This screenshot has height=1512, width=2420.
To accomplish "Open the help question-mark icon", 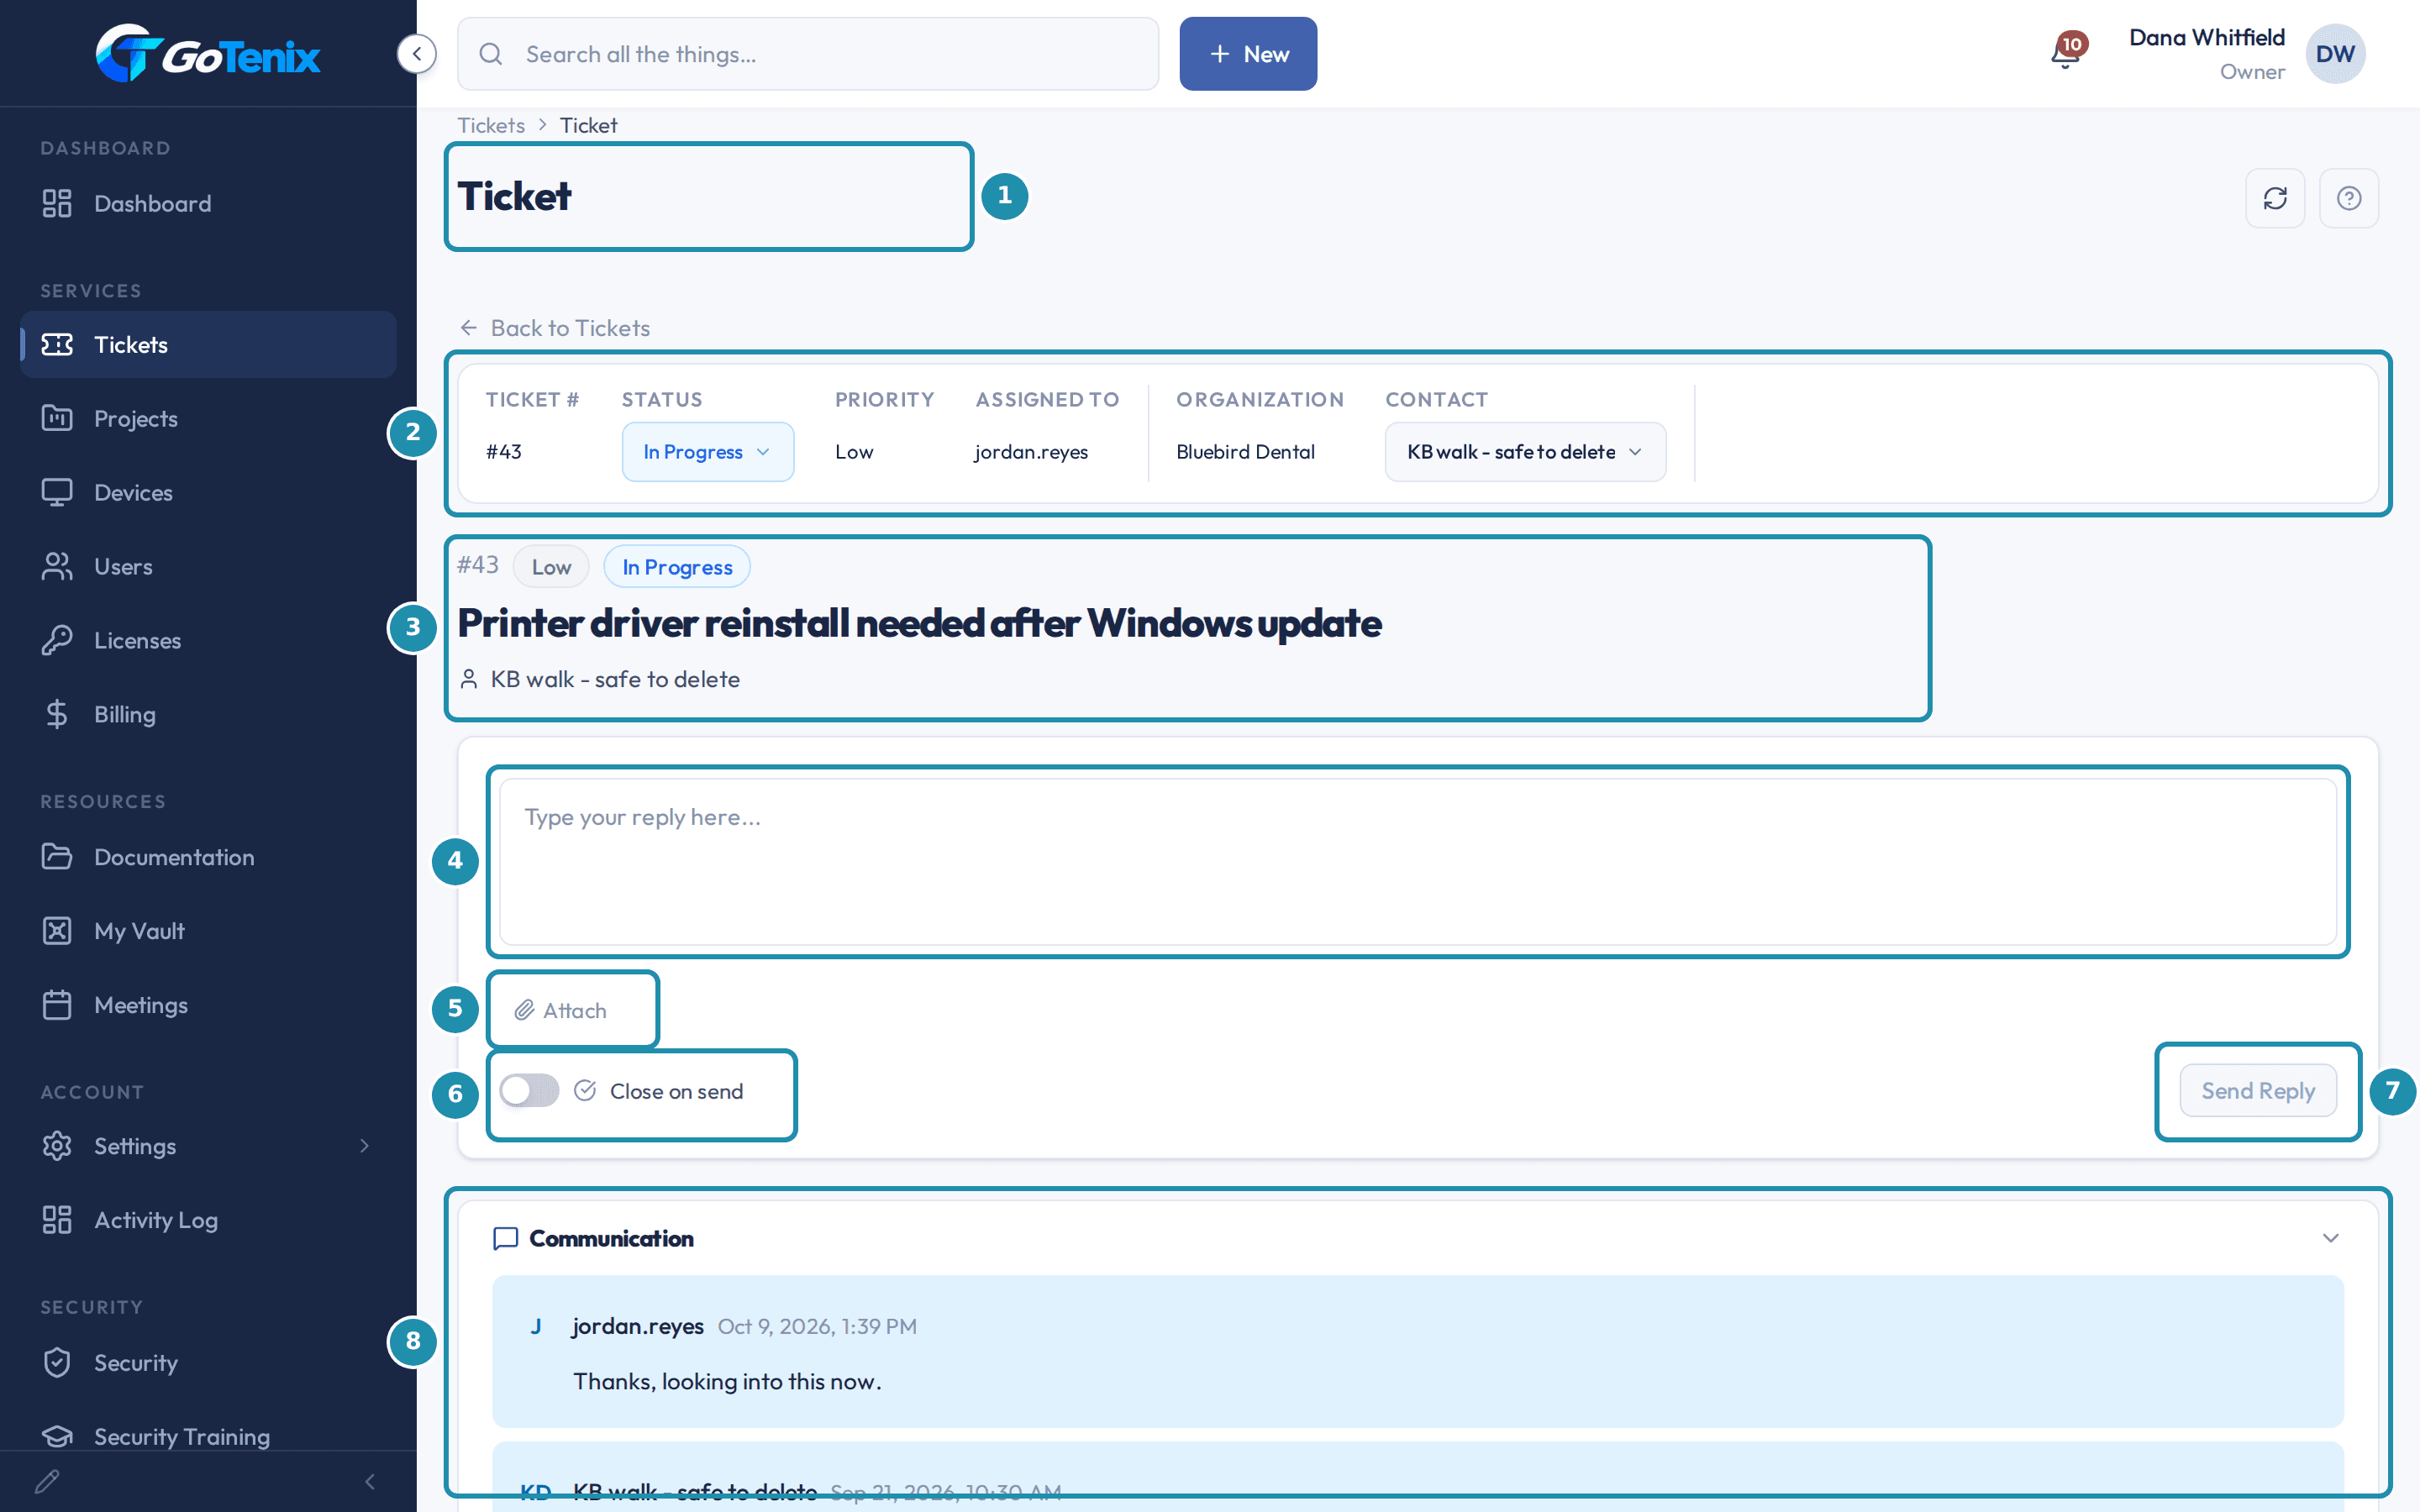I will 2349,198.
